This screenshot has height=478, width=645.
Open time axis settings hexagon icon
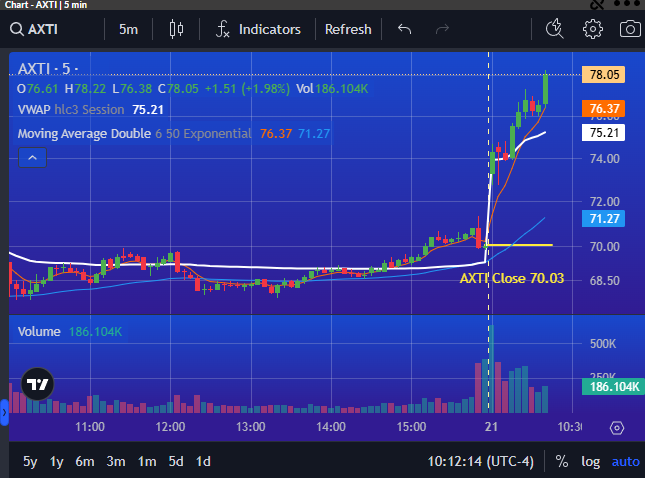click(617, 428)
